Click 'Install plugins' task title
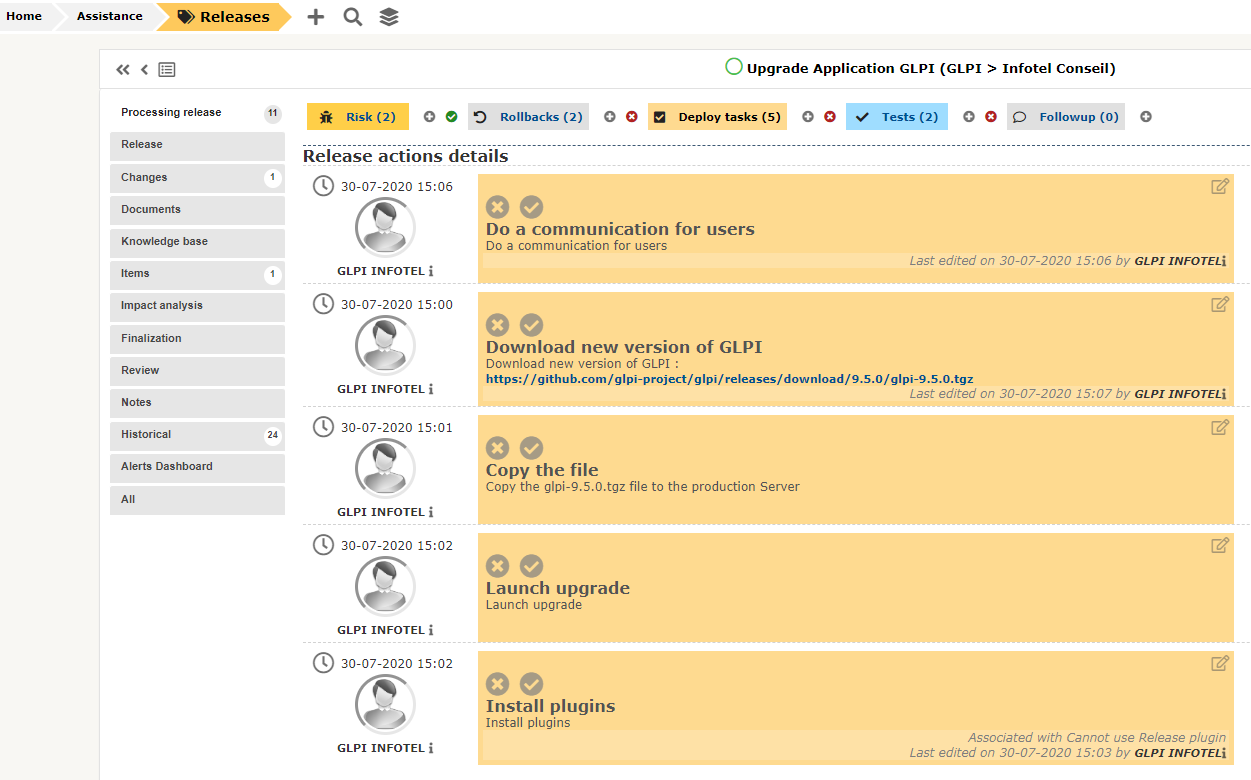1251x780 pixels. (550, 706)
